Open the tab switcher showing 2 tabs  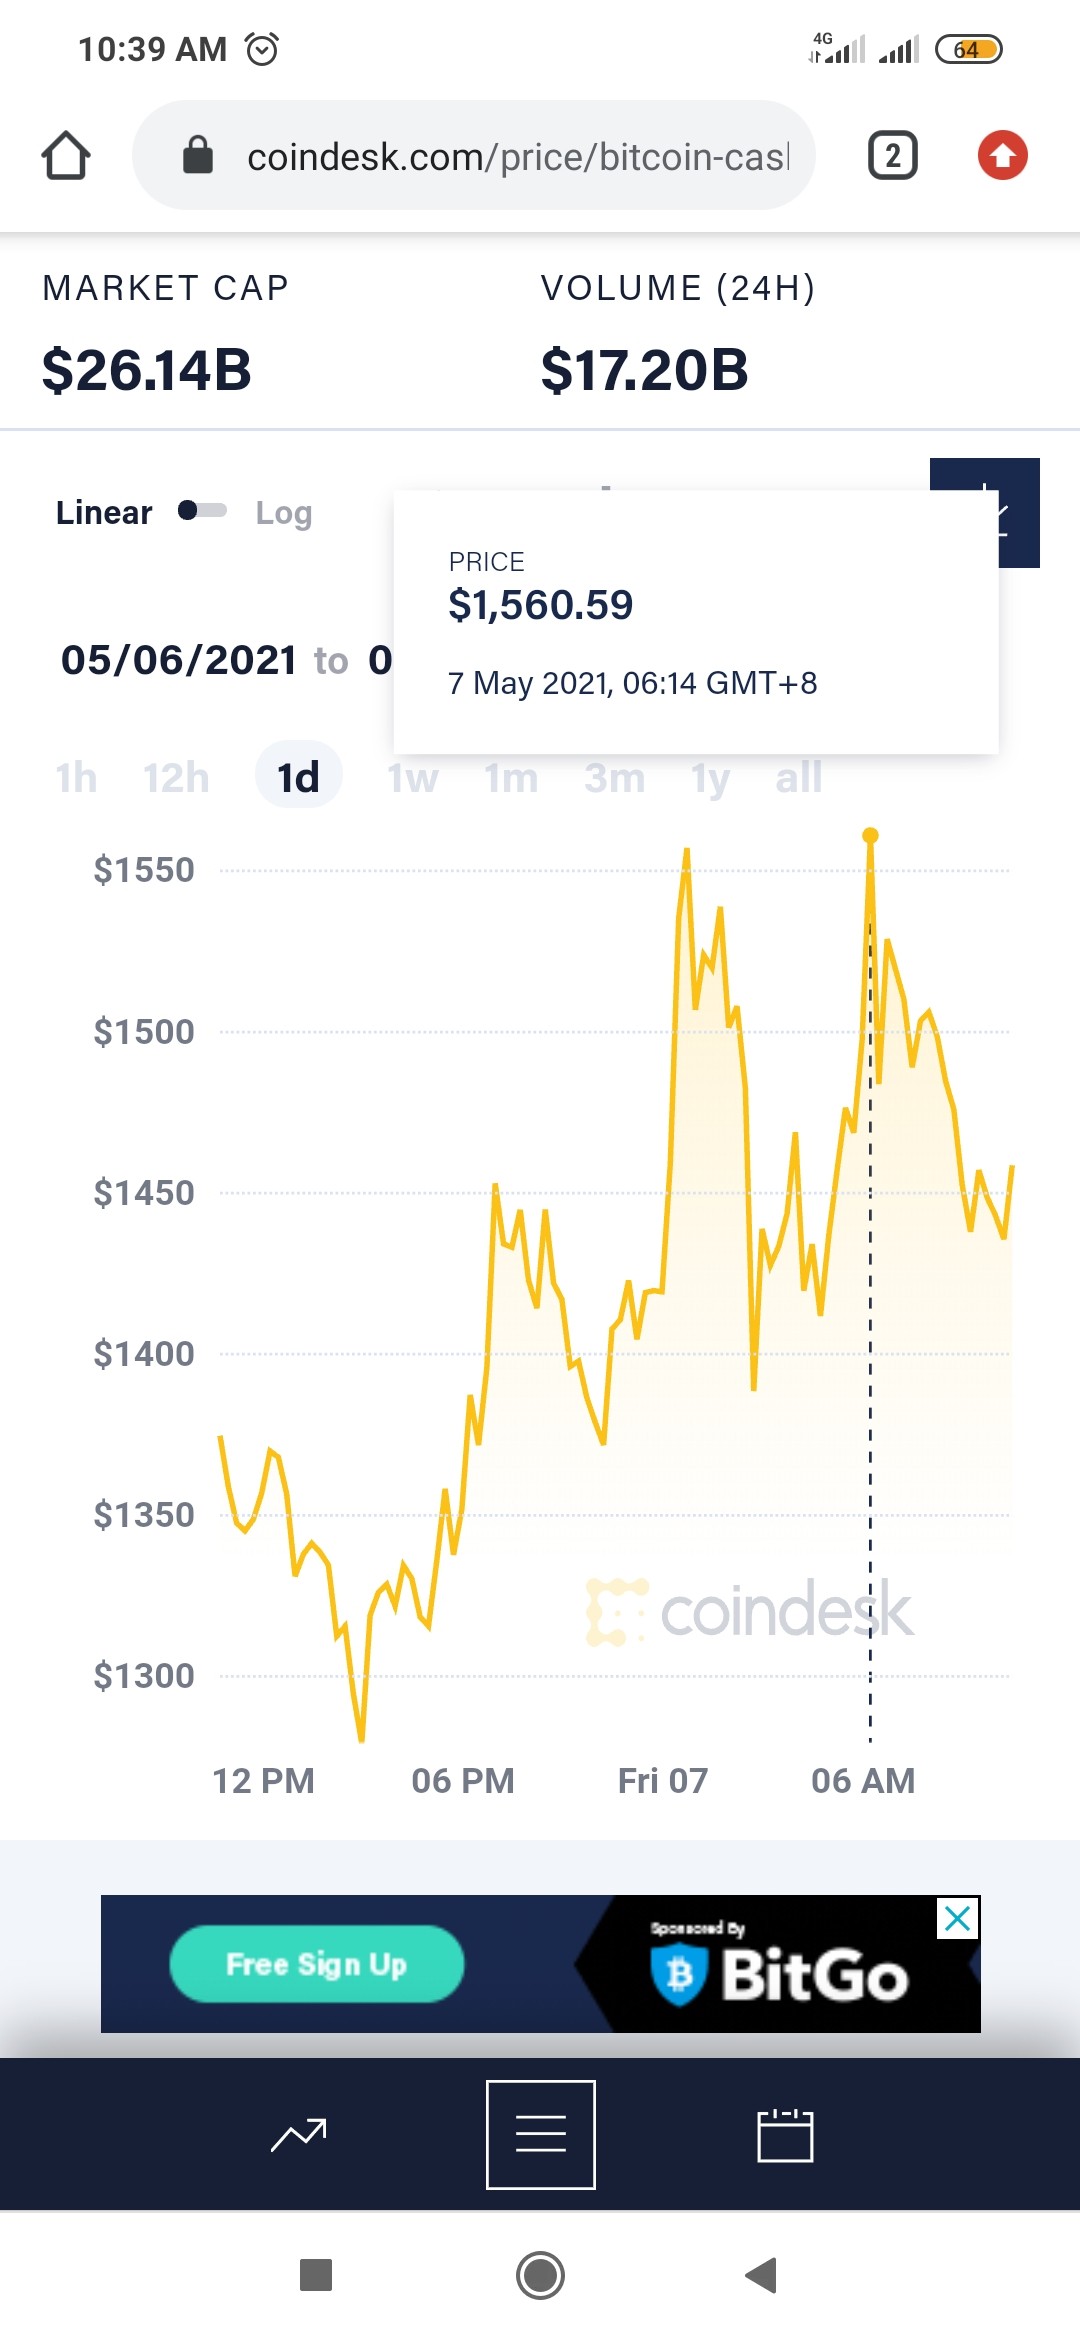(892, 156)
